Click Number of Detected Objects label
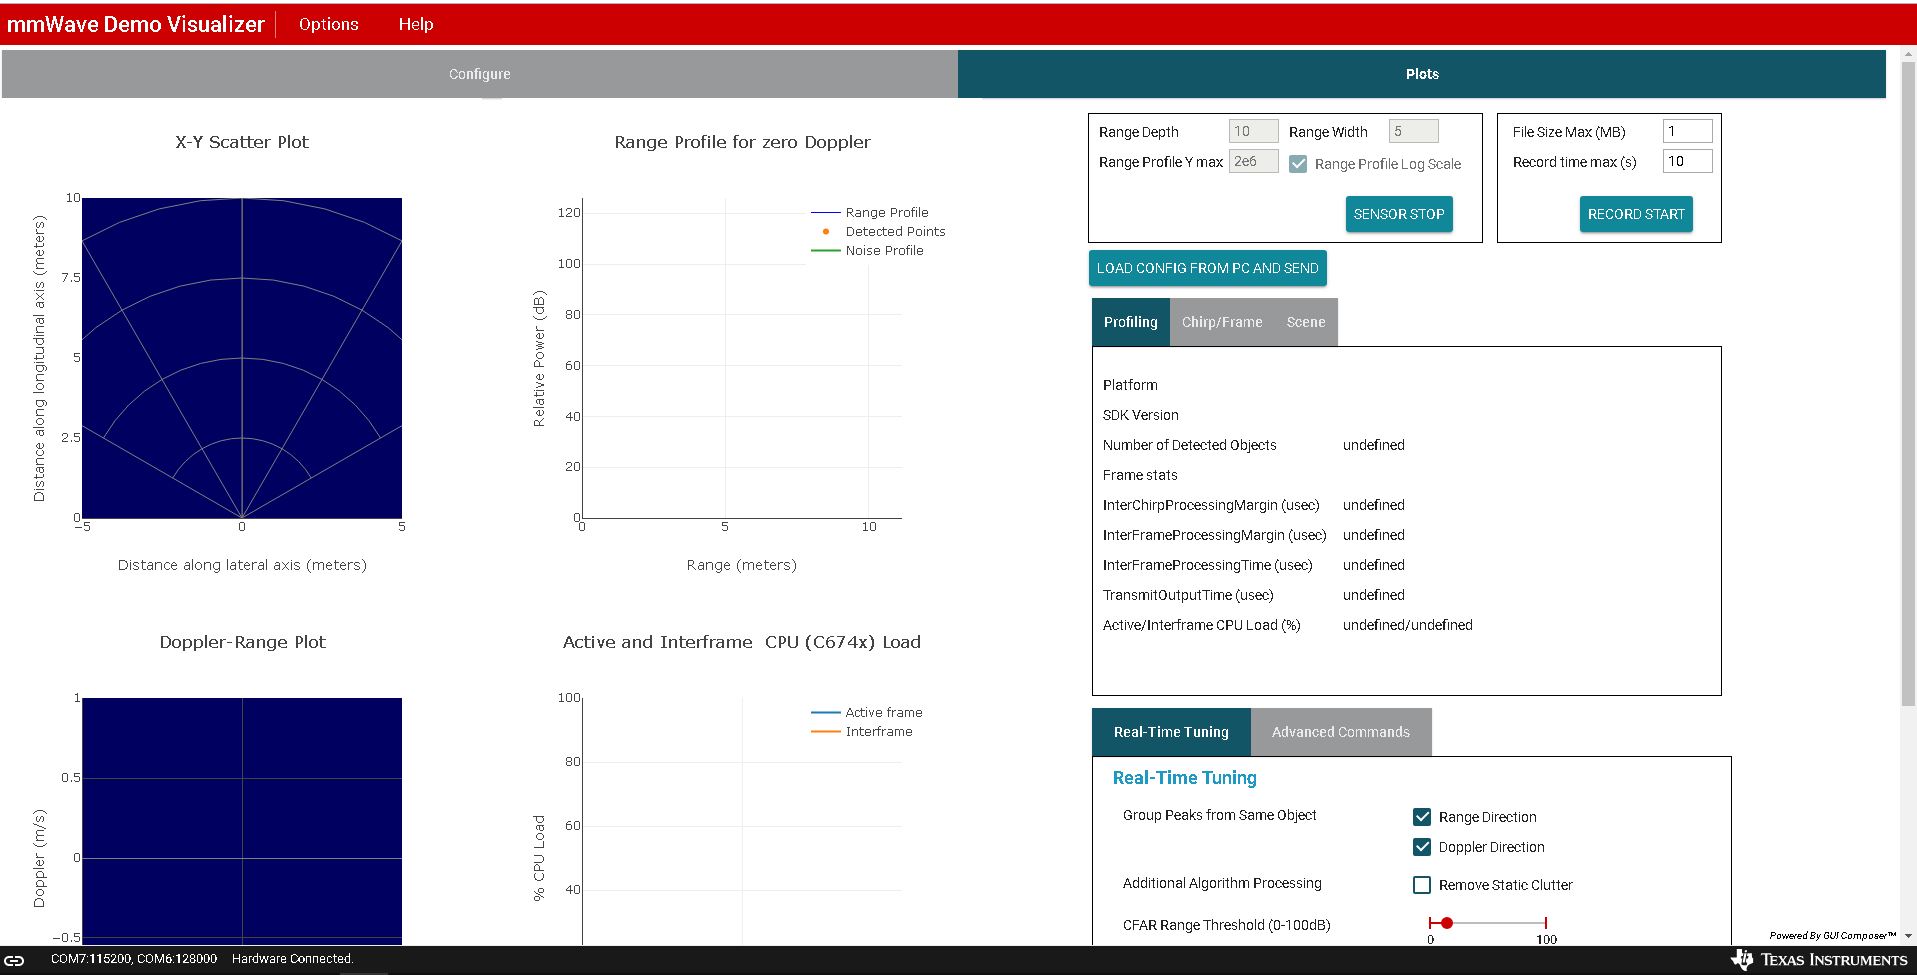The height and width of the screenshot is (975, 1917). point(1190,445)
